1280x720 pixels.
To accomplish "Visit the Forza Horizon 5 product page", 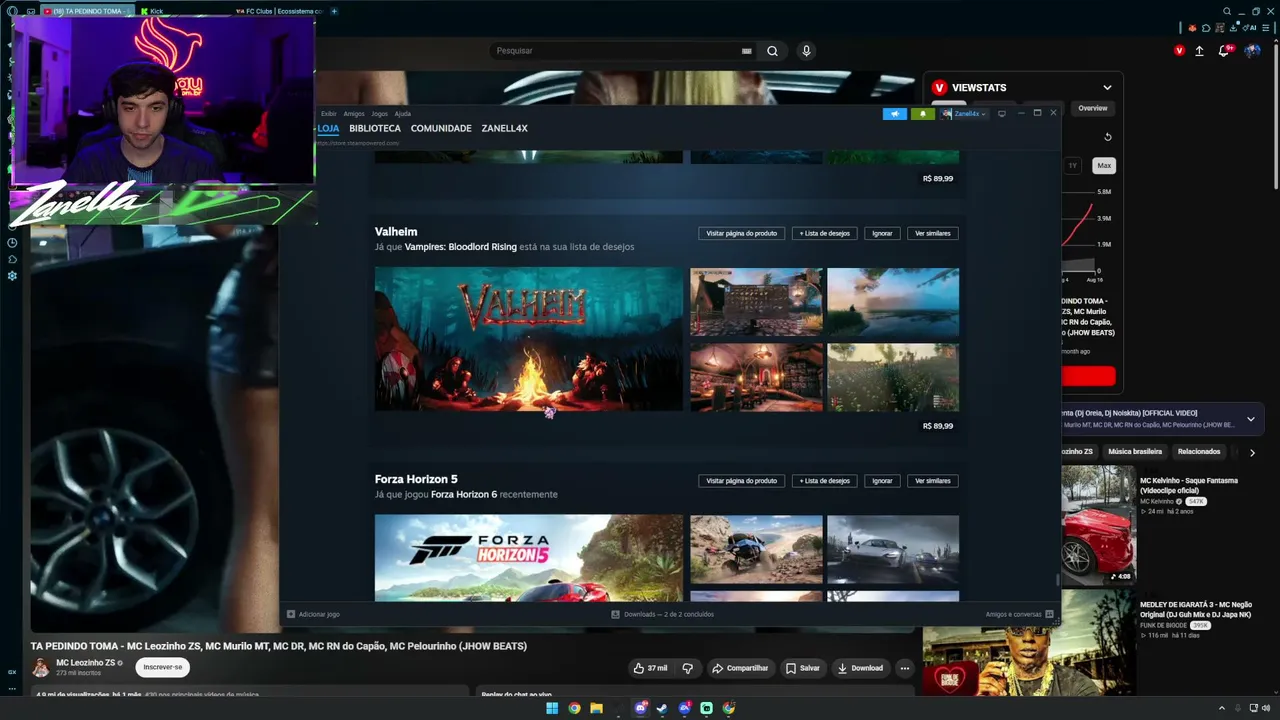I will tap(742, 481).
